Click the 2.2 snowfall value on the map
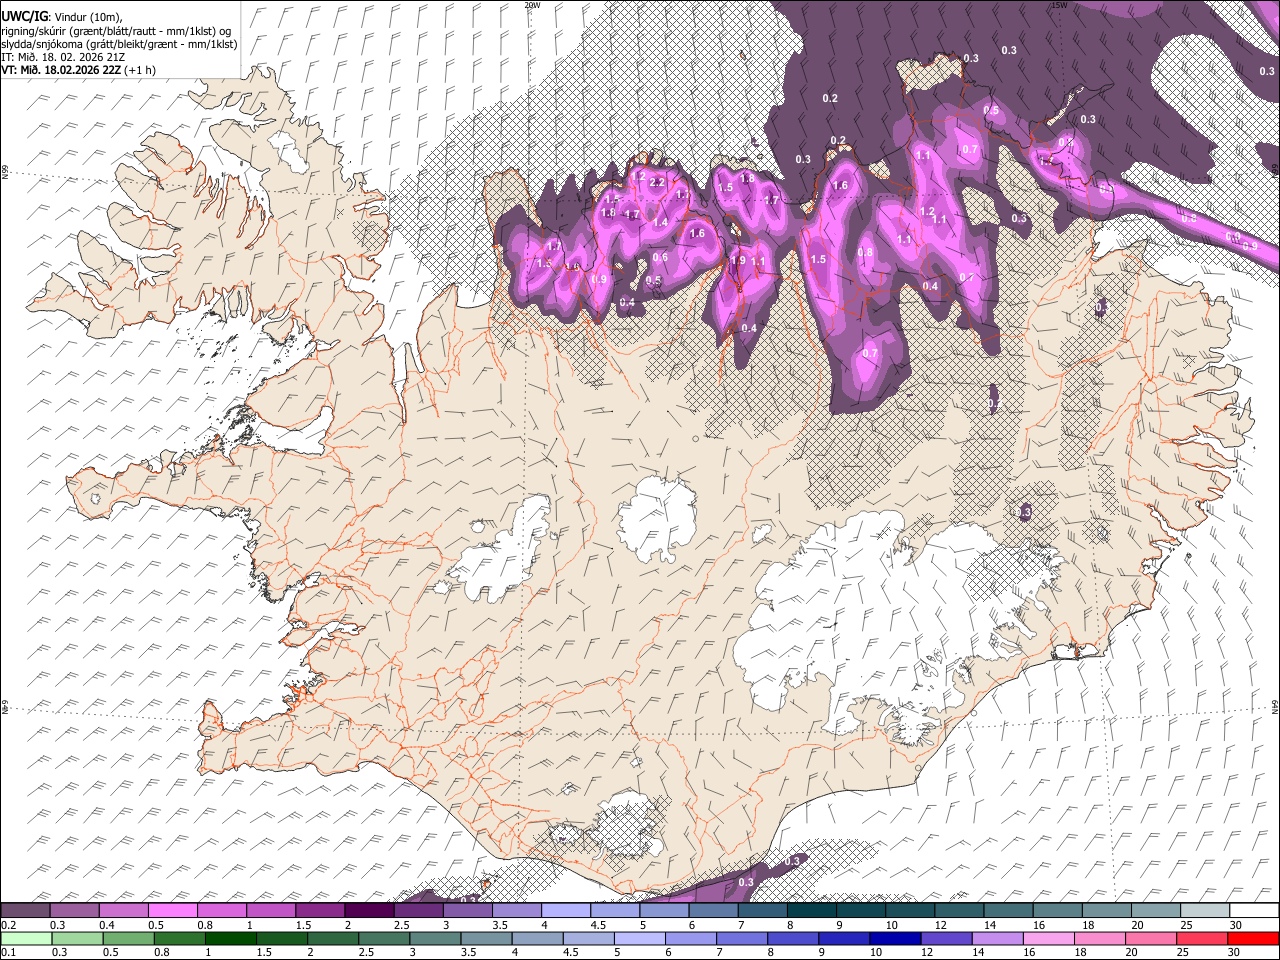 [657, 183]
